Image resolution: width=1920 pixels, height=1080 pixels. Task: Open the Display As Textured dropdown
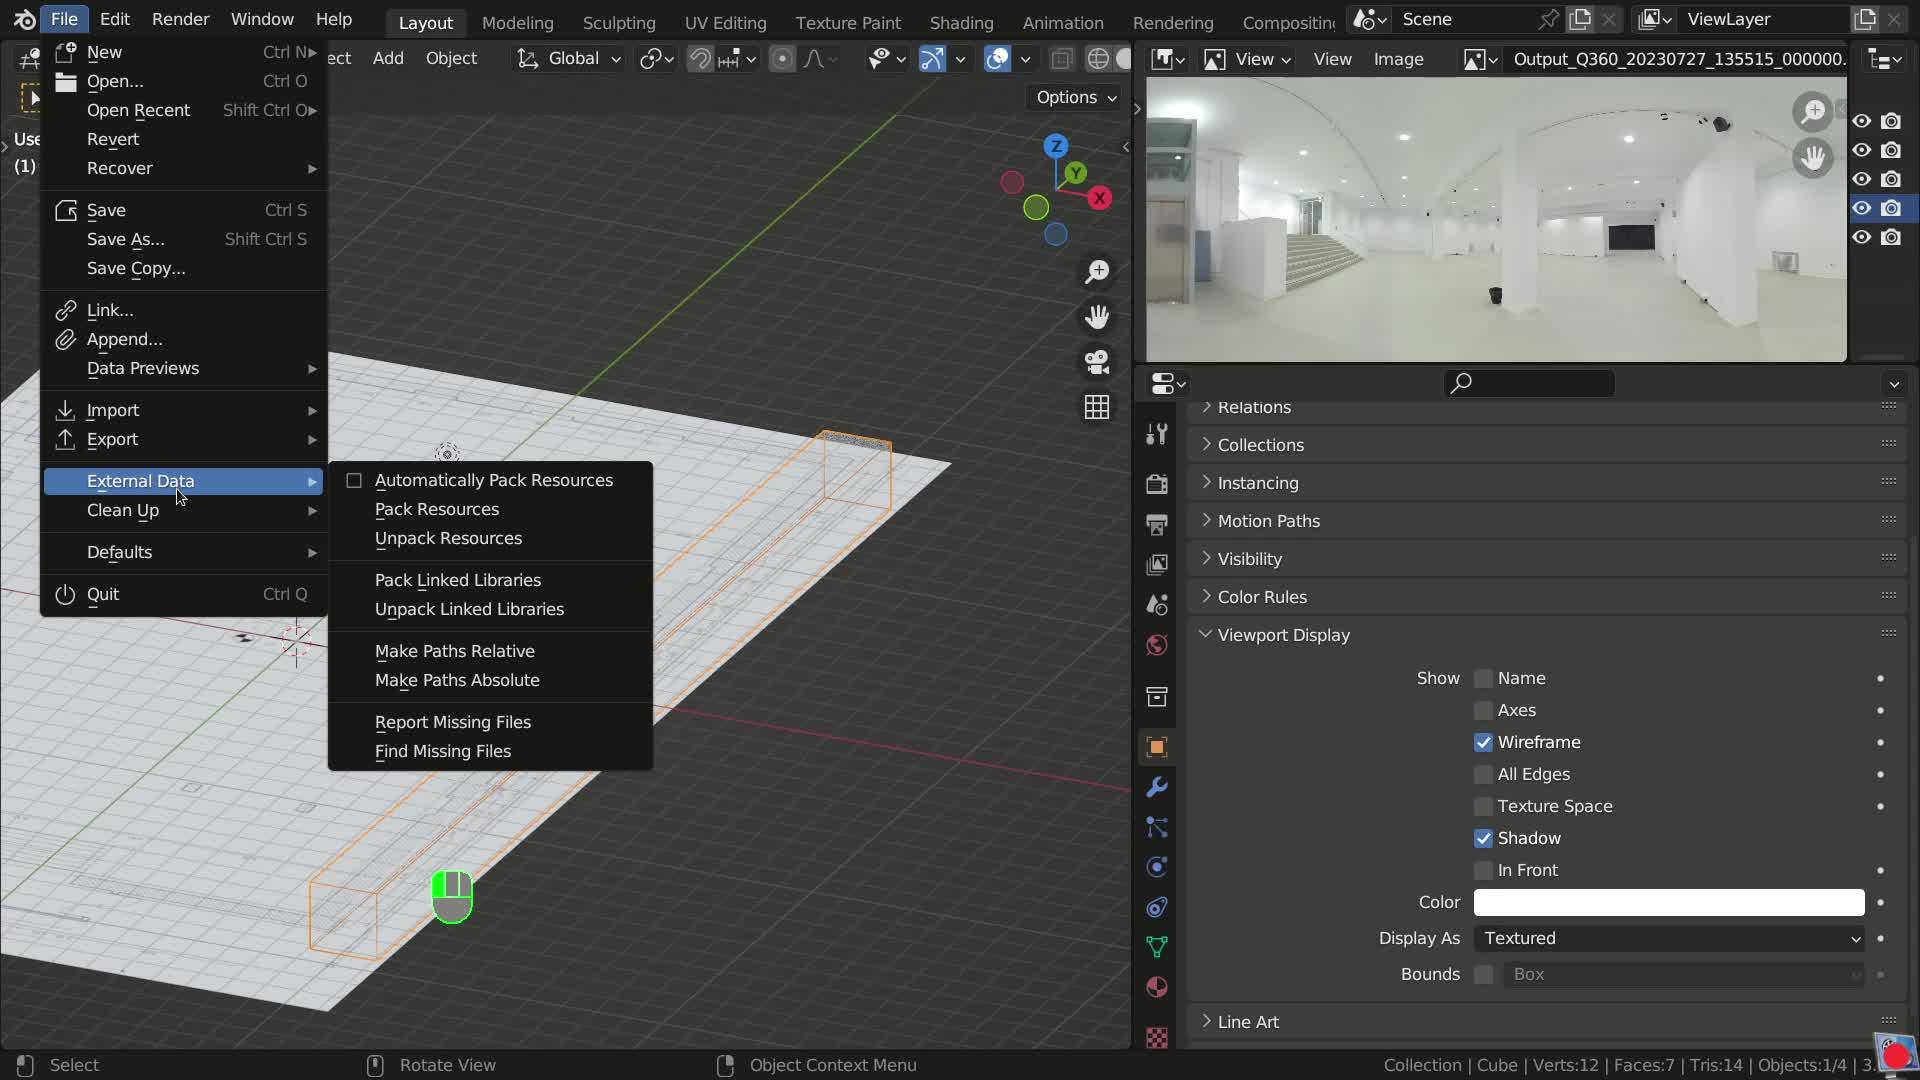1668,938
